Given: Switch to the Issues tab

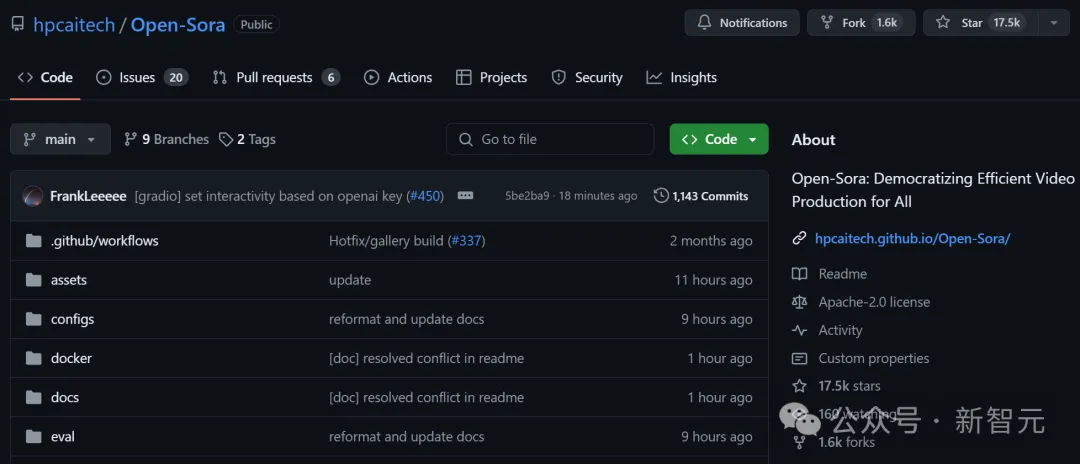Looking at the screenshot, I should [142, 78].
